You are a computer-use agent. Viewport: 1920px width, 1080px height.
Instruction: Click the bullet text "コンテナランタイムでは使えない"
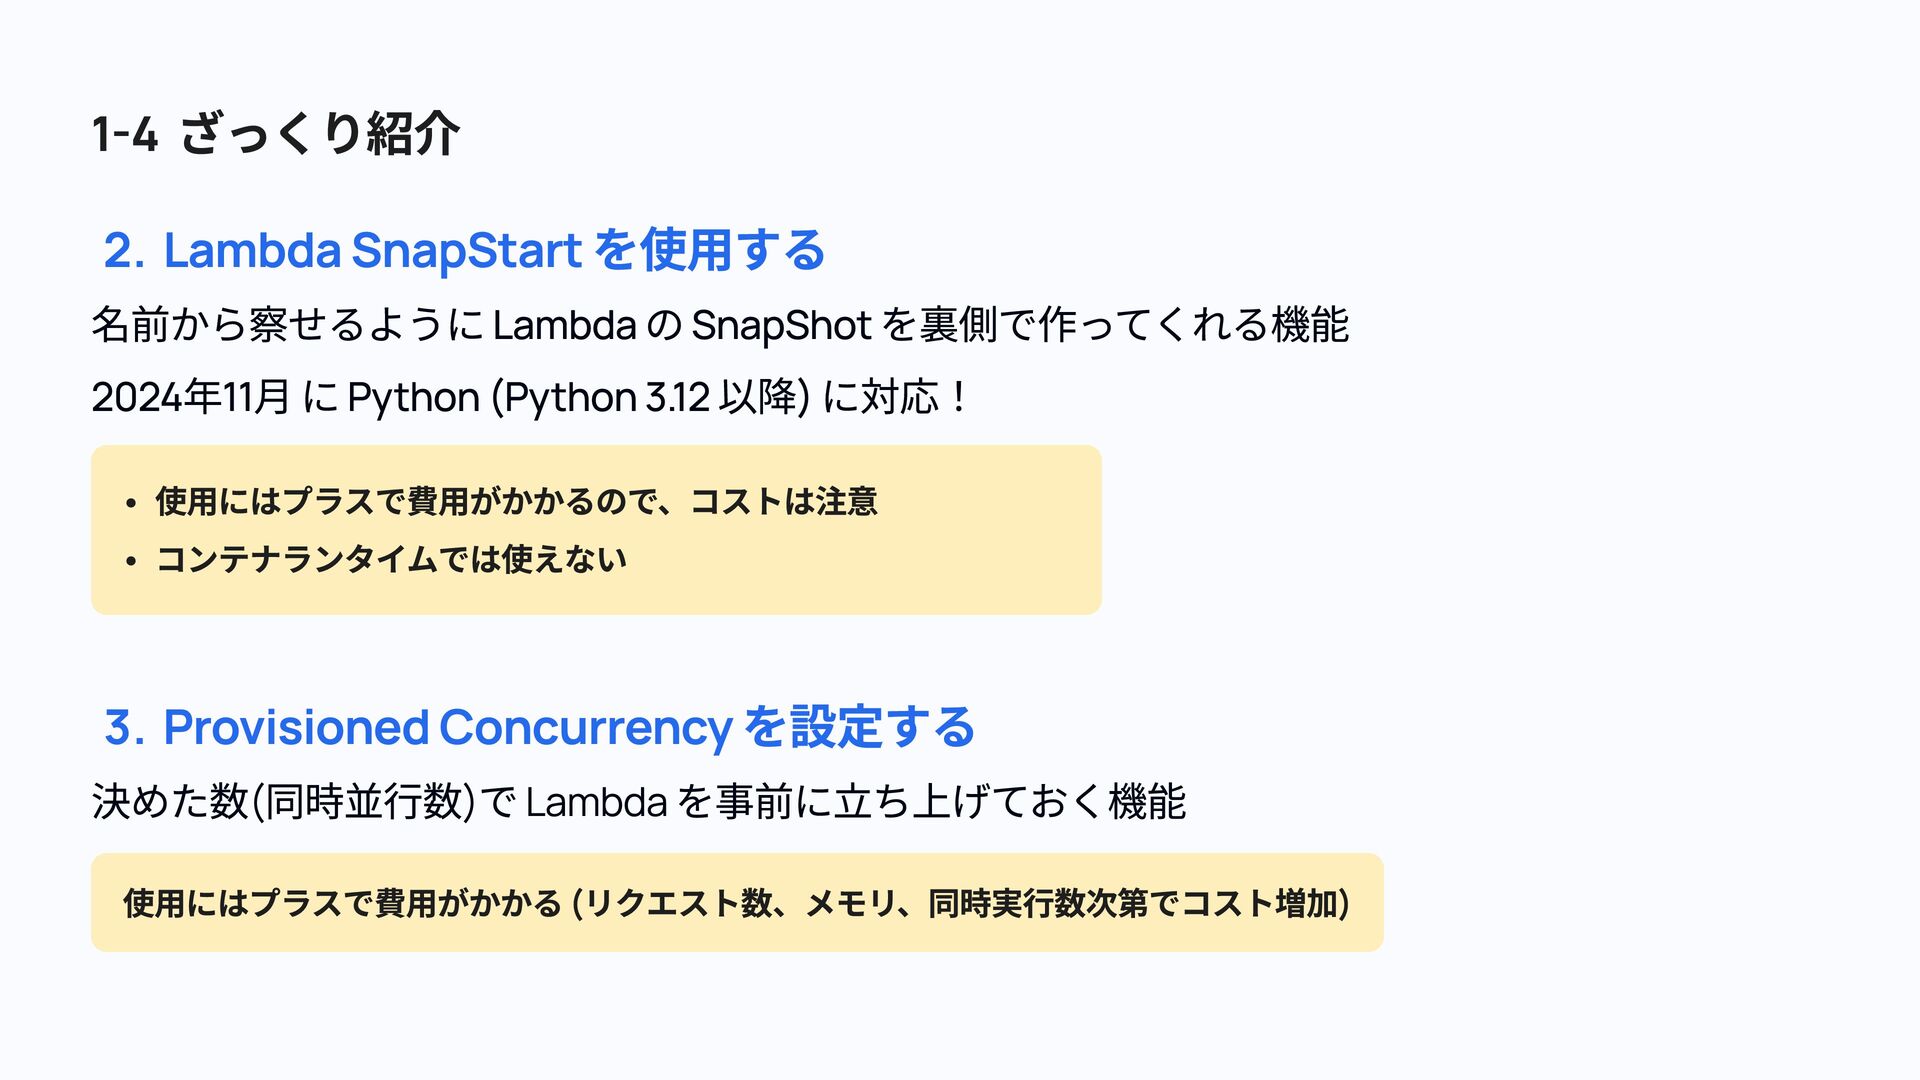pos(391,559)
